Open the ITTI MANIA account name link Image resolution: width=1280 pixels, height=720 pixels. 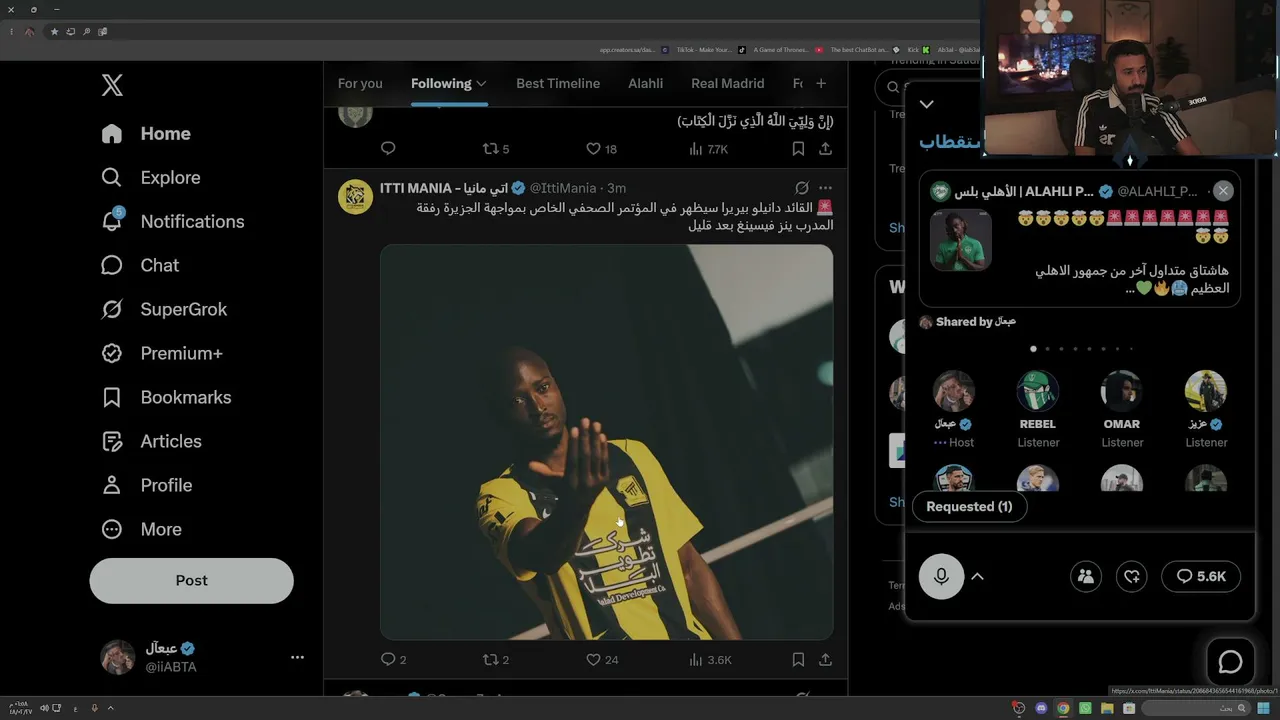click(444, 188)
